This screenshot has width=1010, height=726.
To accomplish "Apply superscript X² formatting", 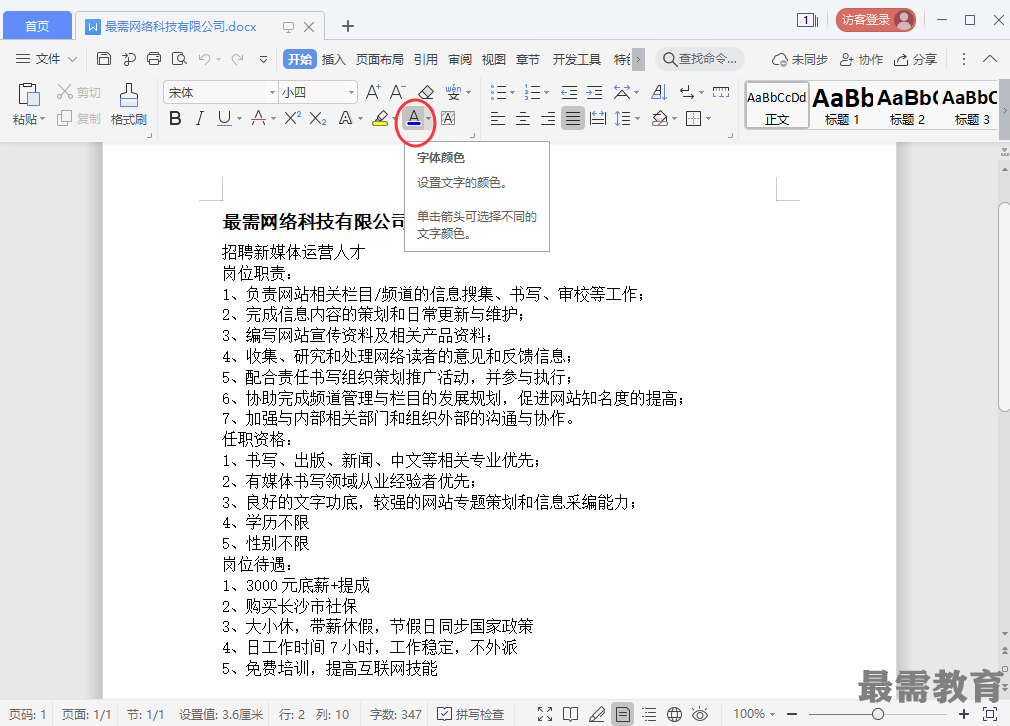I will 292,118.
